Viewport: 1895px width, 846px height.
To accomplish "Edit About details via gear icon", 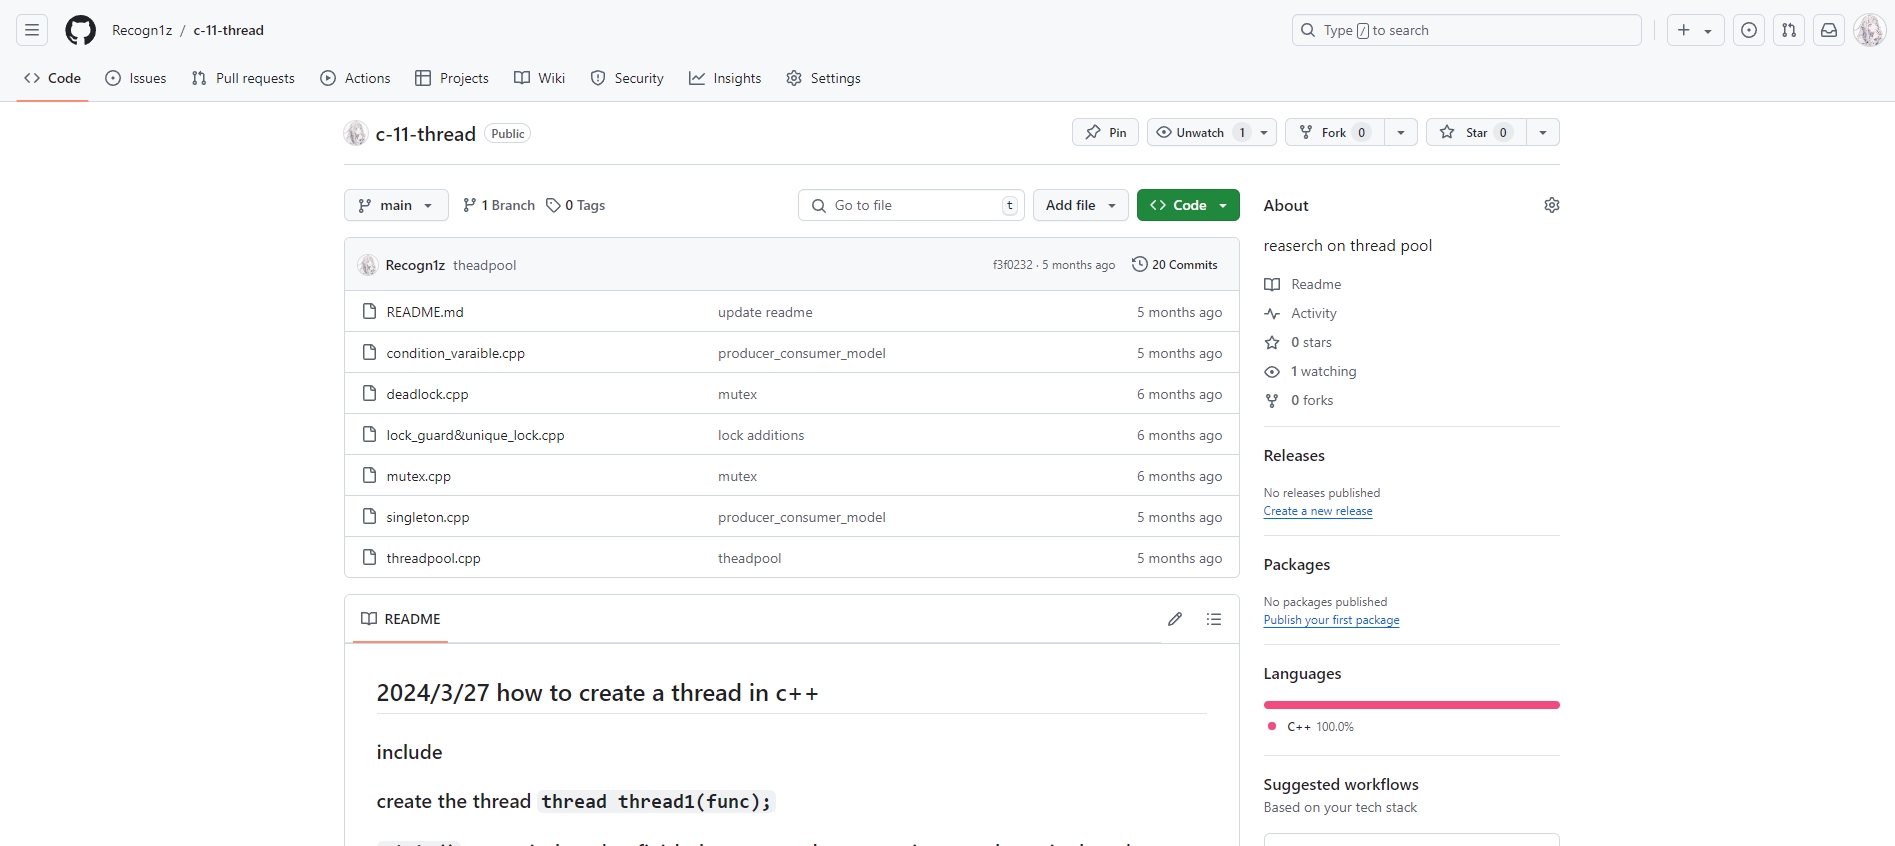I will tap(1552, 205).
